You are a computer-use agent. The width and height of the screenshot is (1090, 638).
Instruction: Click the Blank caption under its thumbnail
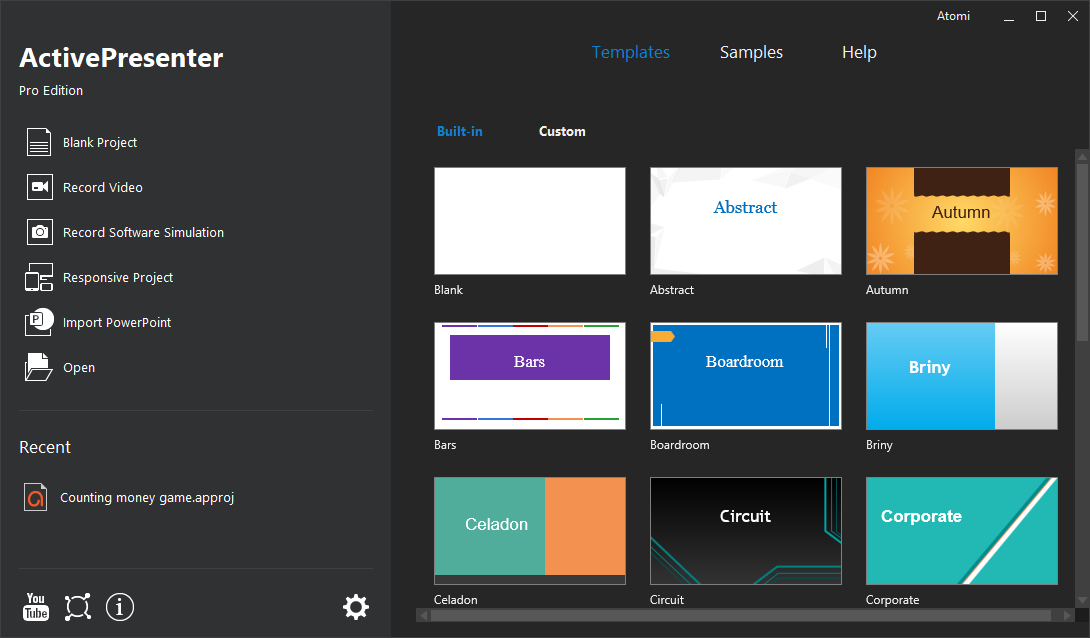click(x=448, y=290)
